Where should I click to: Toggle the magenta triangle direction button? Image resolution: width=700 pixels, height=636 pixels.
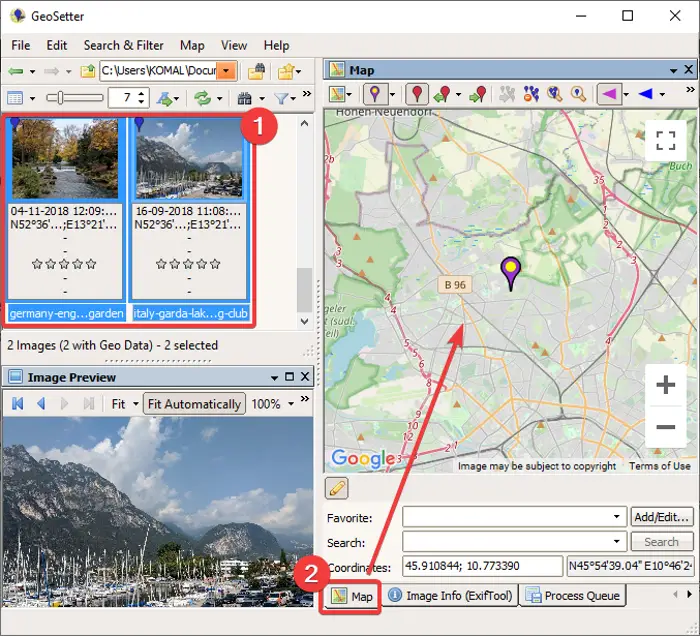pos(609,94)
